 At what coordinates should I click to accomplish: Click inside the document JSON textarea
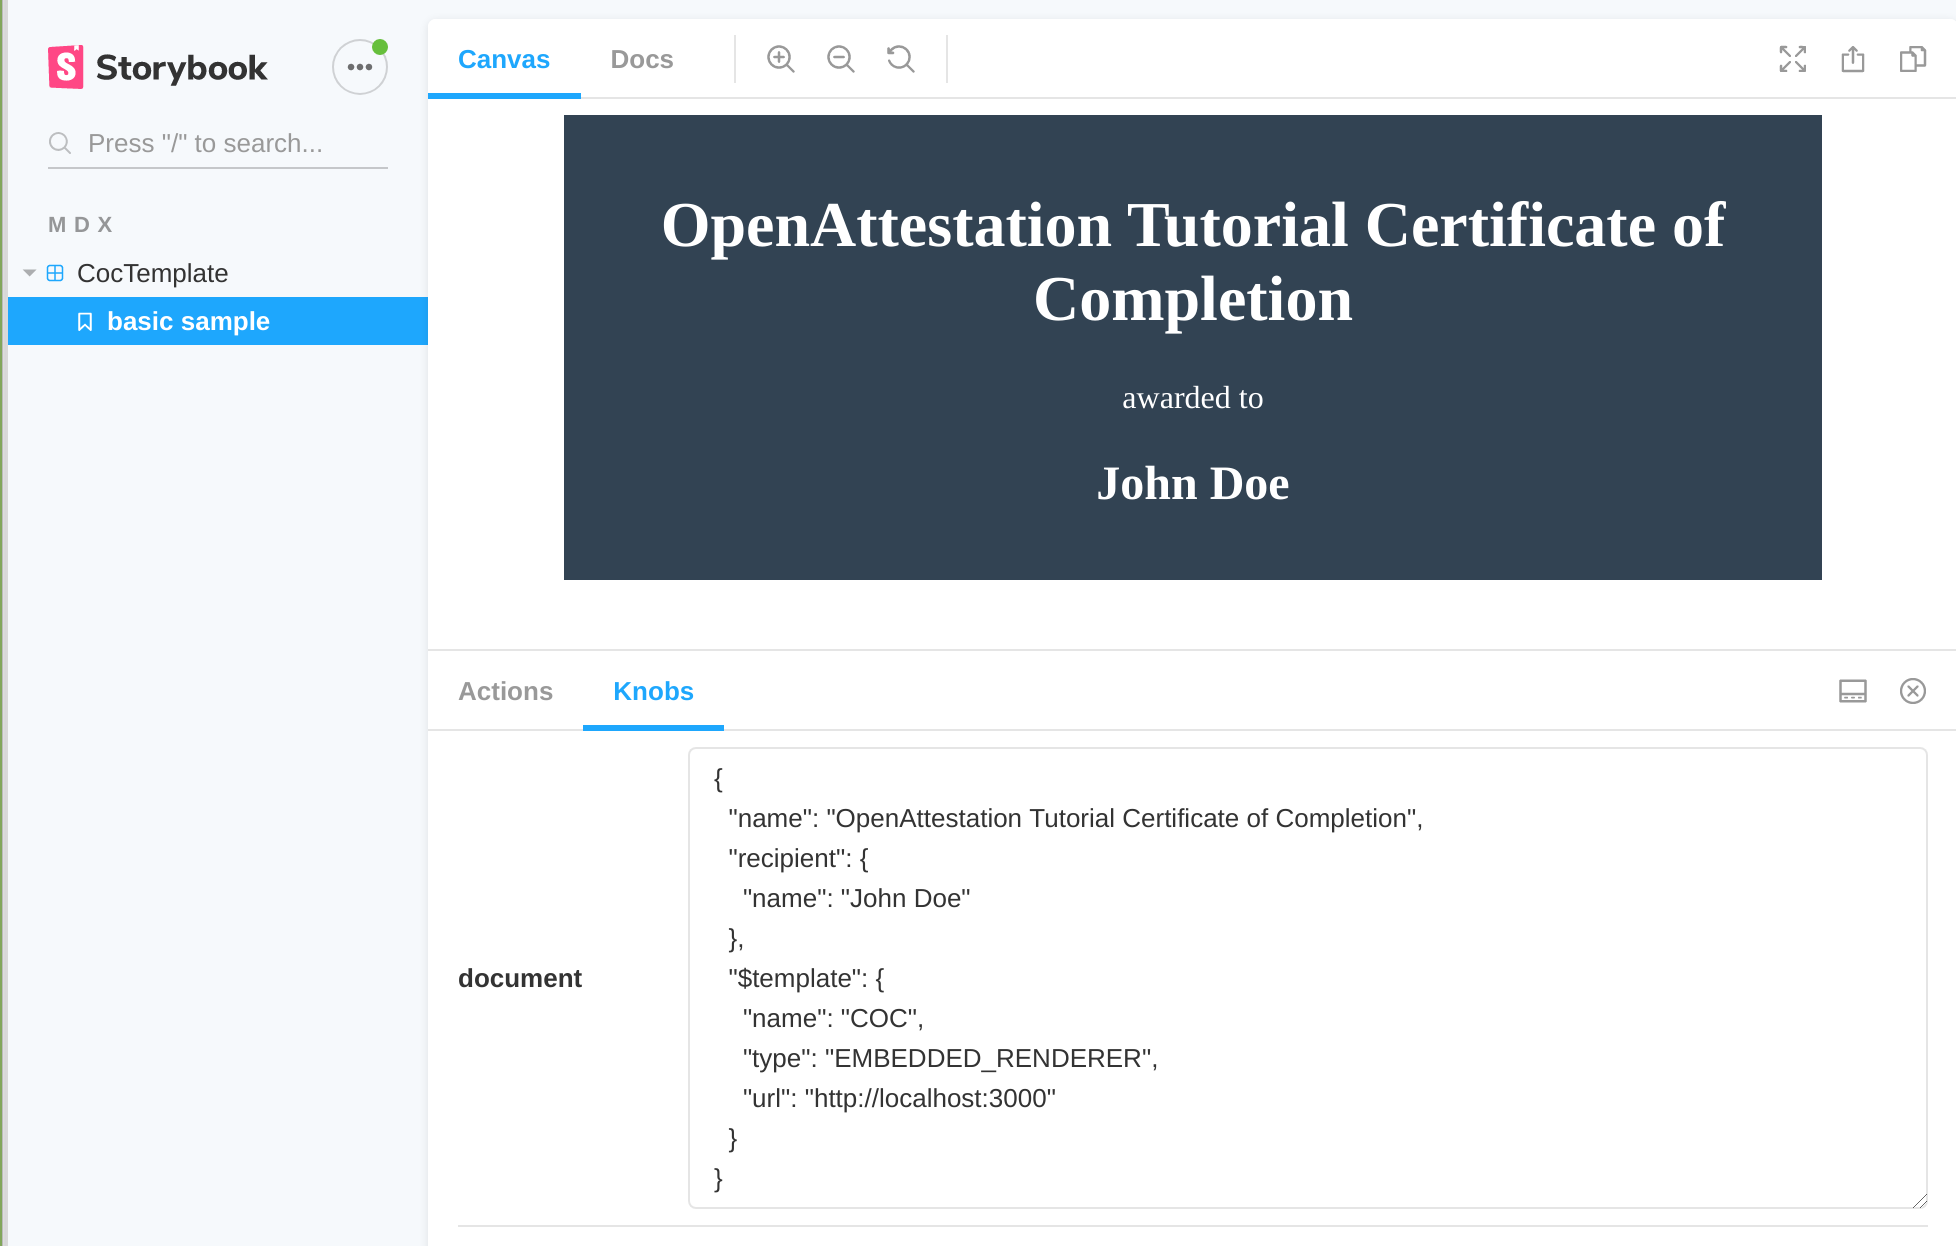click(1308, 978)
